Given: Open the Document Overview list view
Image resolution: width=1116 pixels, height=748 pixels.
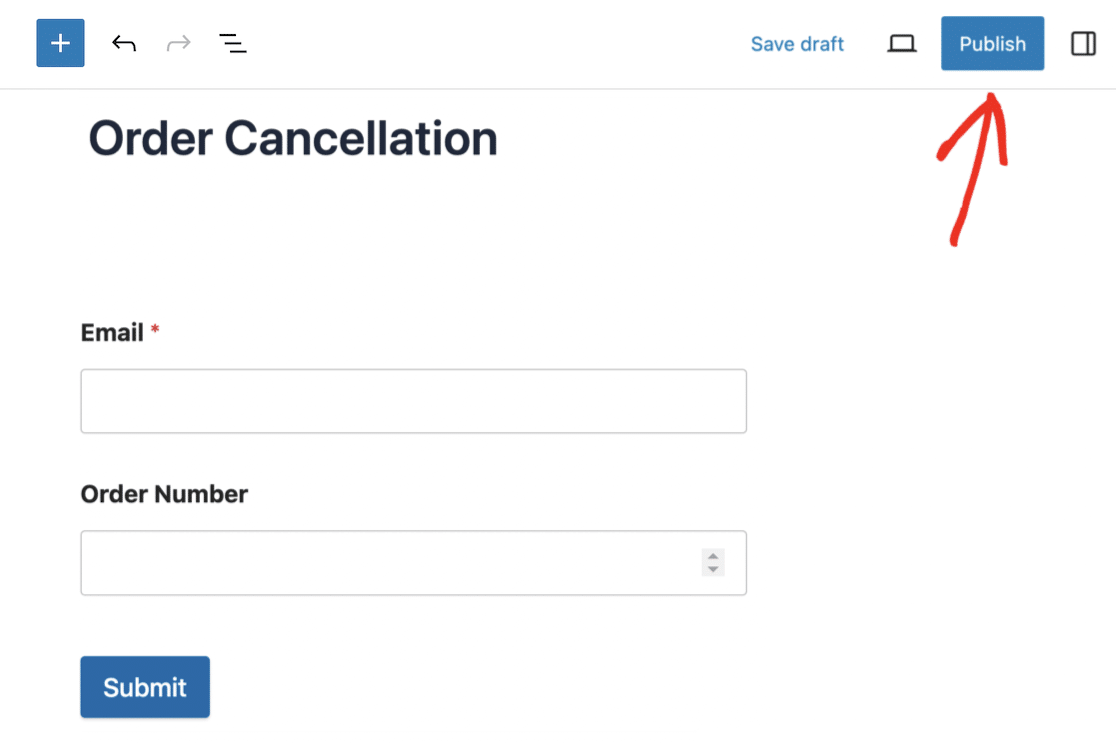Looking at the screenshot, I should pos(233,44).
